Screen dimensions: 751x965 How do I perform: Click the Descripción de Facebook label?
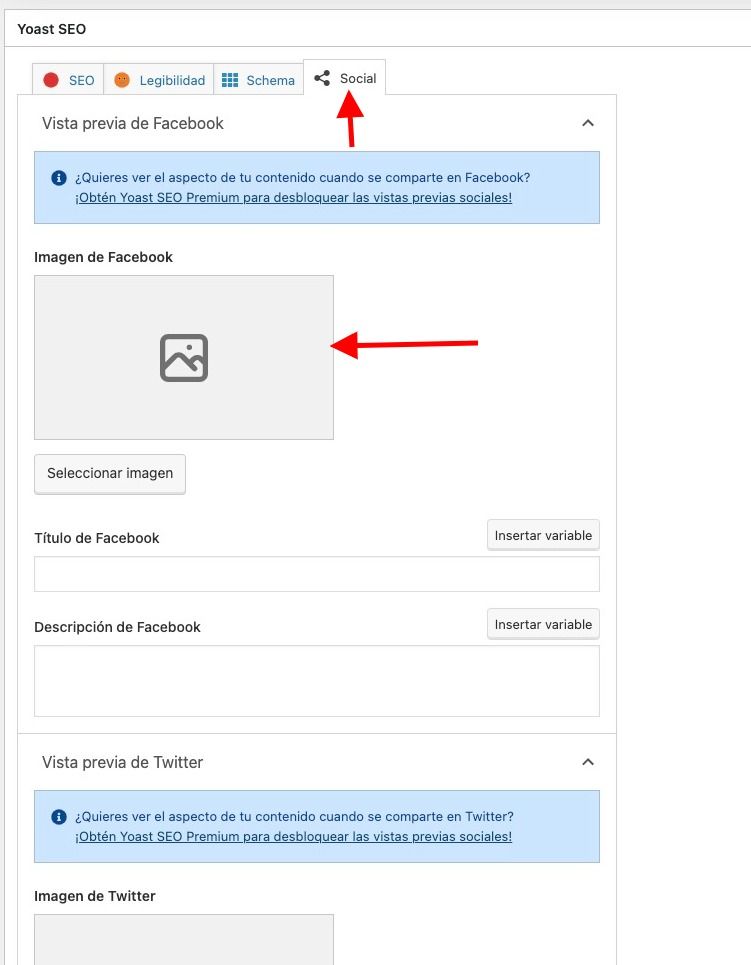[118, 627]
